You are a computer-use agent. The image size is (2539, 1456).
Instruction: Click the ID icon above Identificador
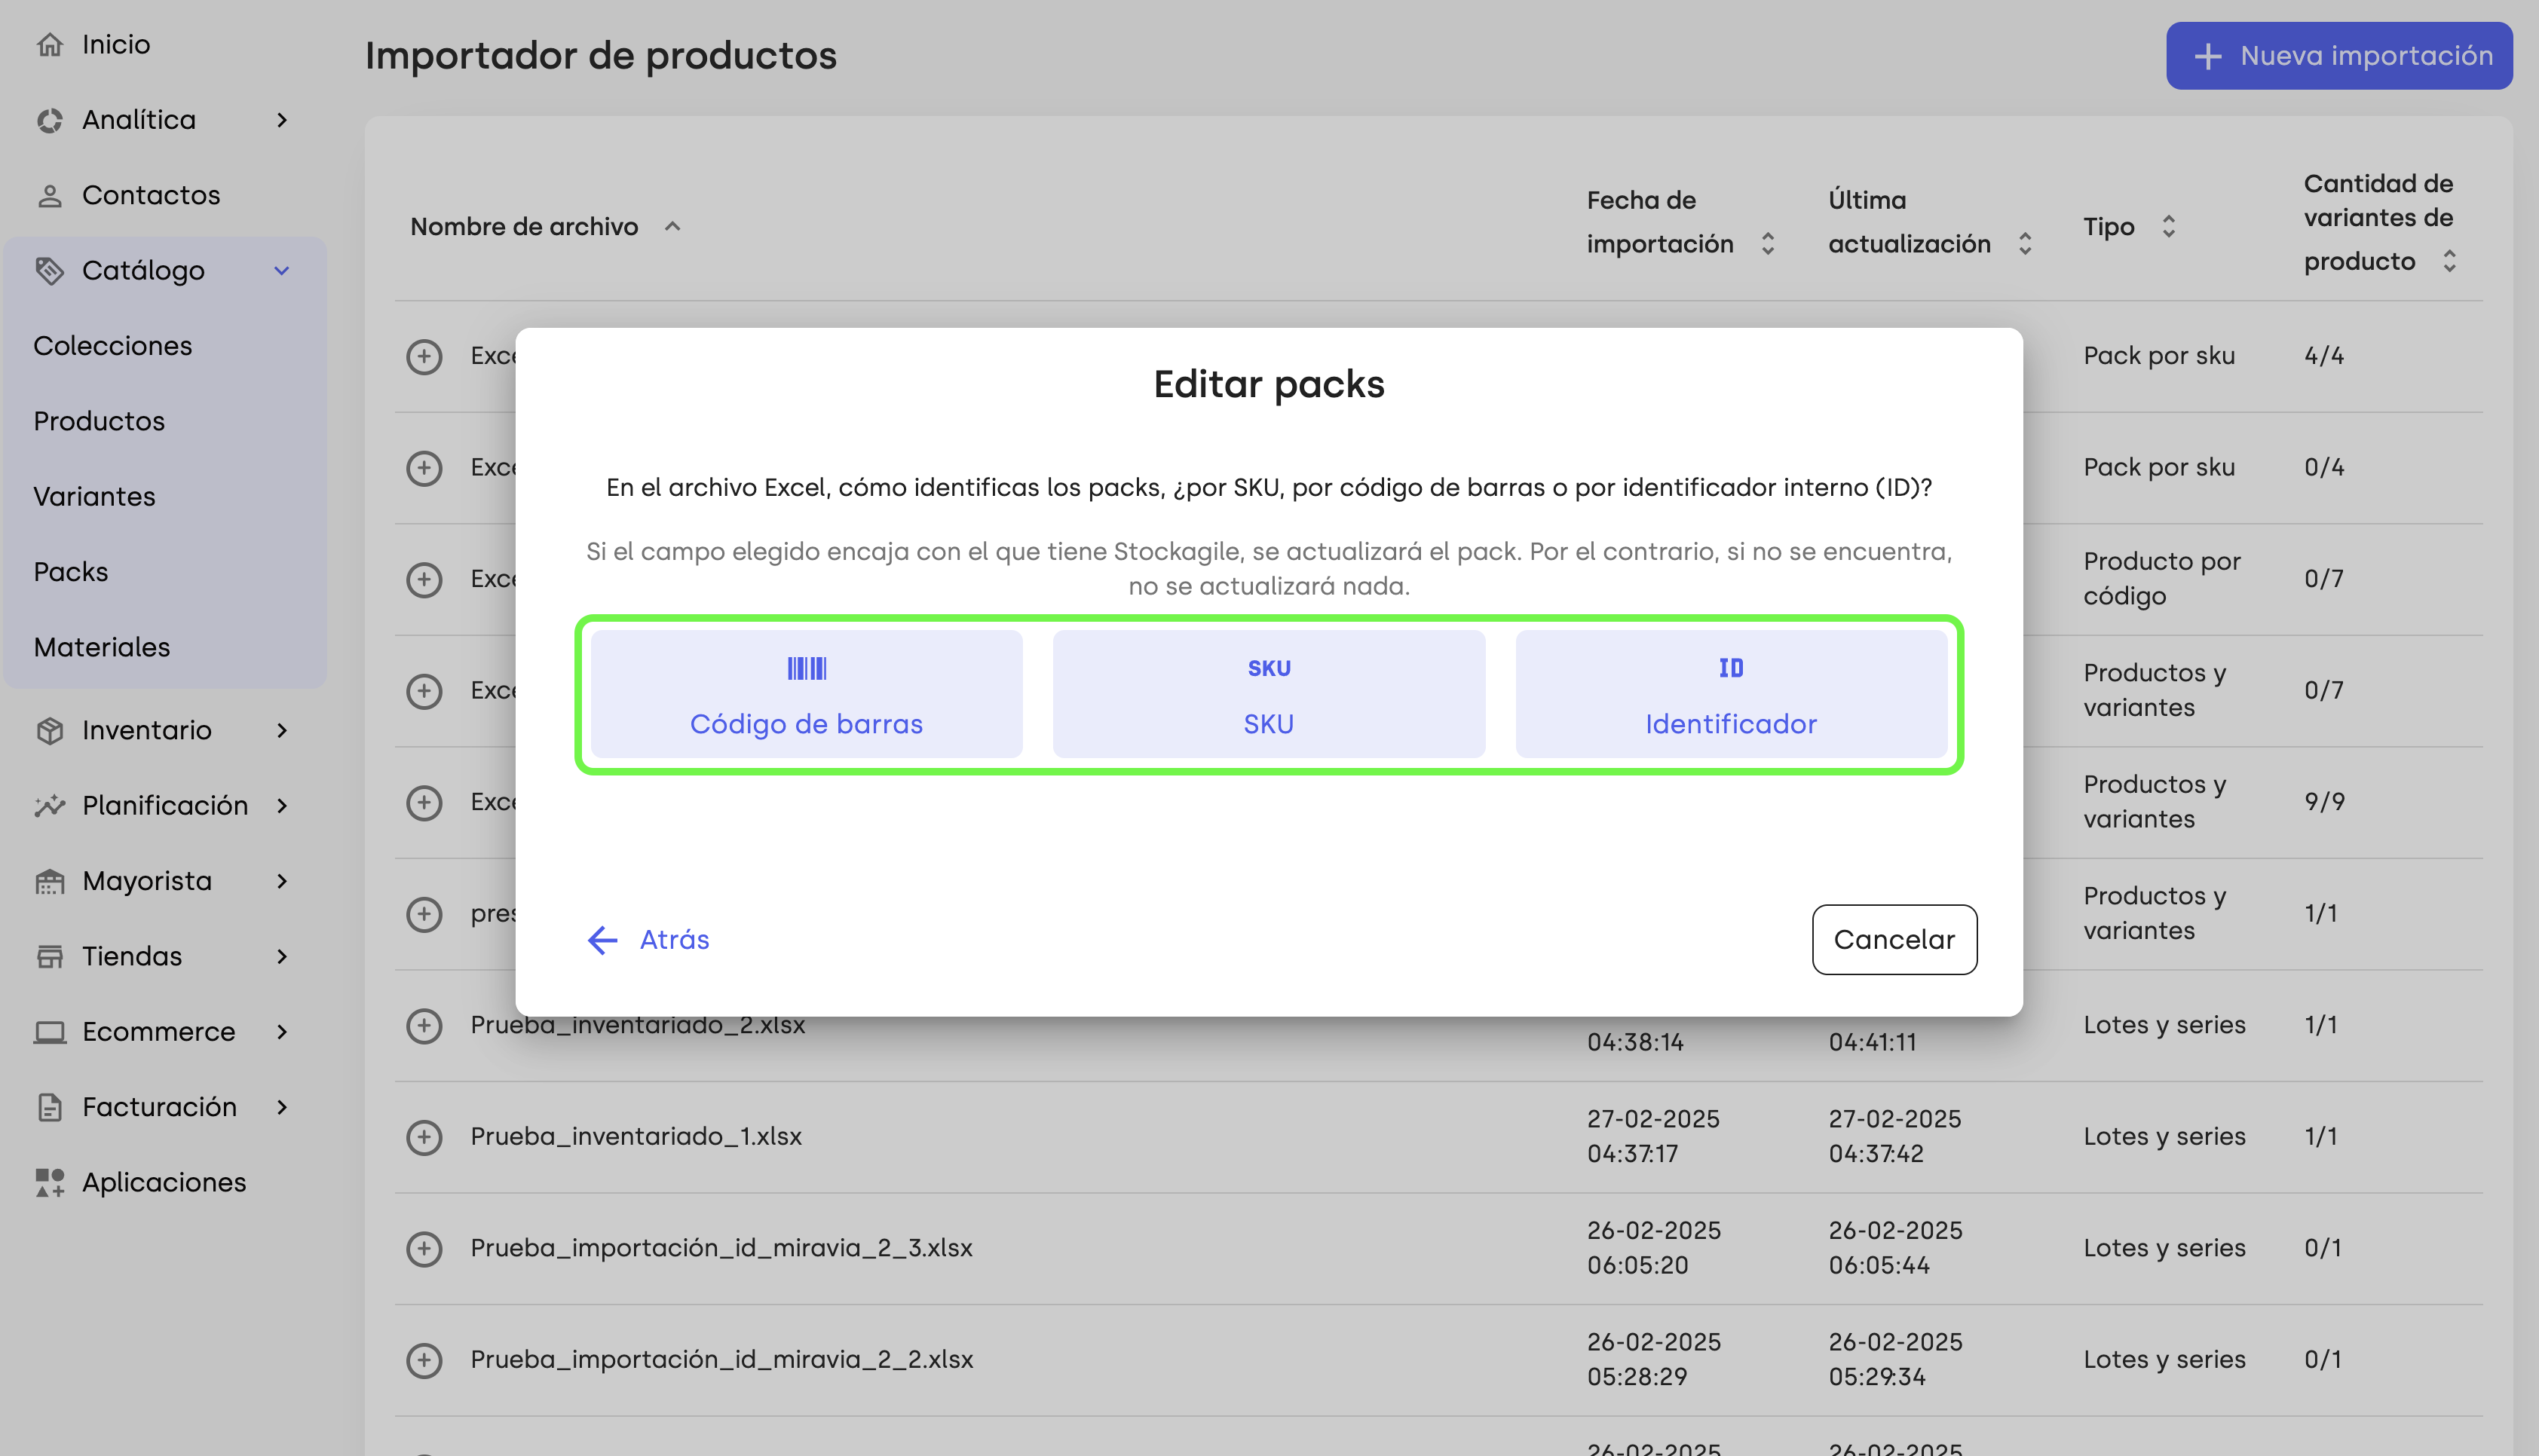click(1731, 668)
